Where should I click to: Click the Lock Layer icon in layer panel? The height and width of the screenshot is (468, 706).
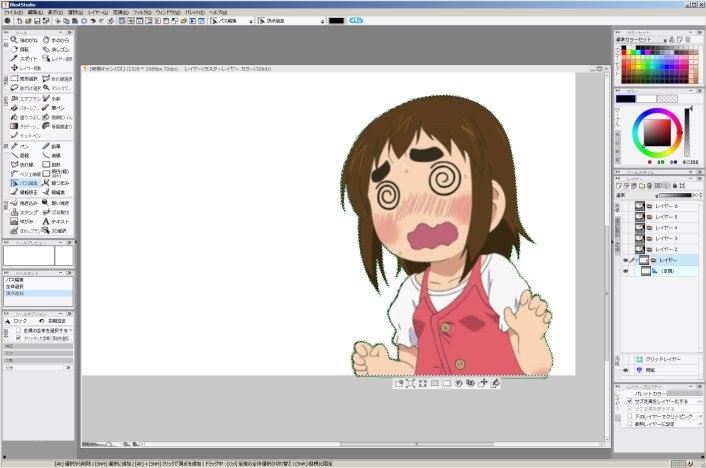tap(674, 186)
